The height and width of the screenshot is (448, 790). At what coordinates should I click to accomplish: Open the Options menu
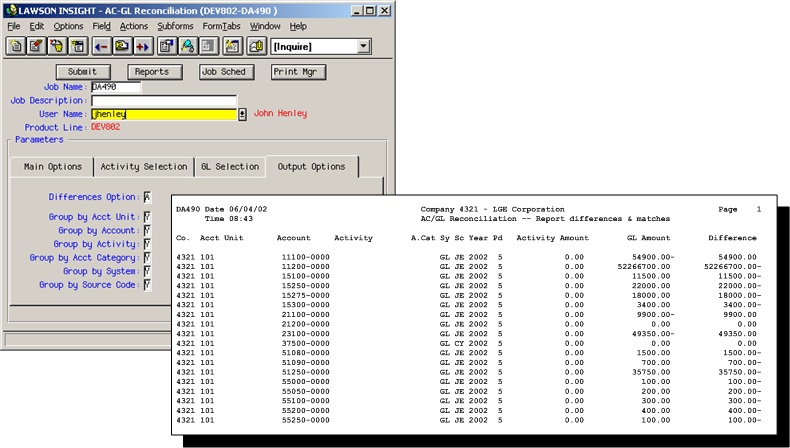[69, 26]
